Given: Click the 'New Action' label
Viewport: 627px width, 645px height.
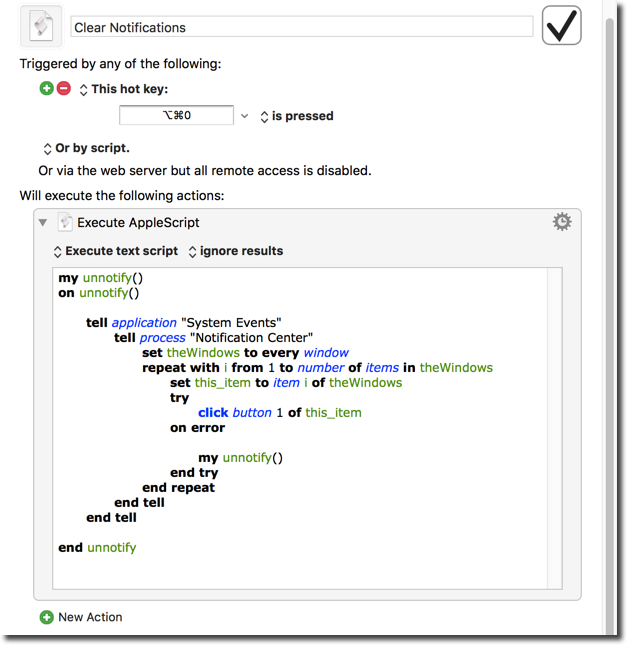Looking at the screenshot, I should [x=91, y=617].
